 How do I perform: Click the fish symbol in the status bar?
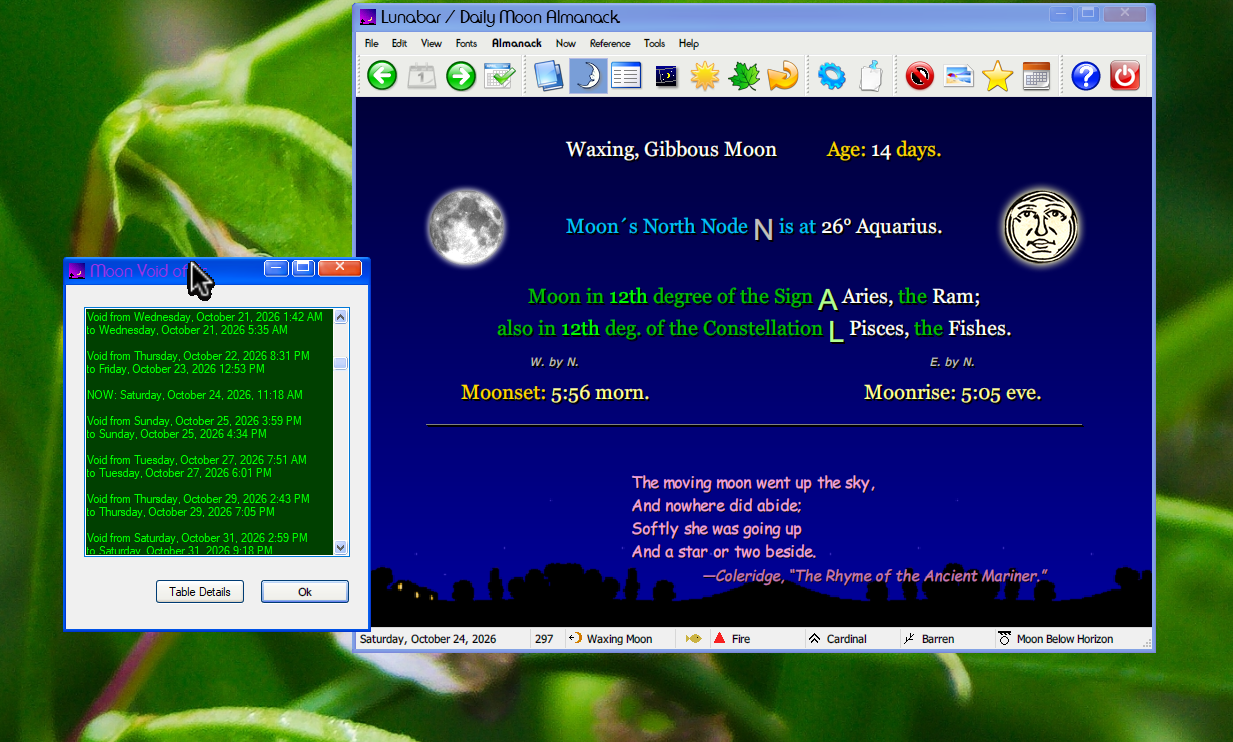(693, 639)
